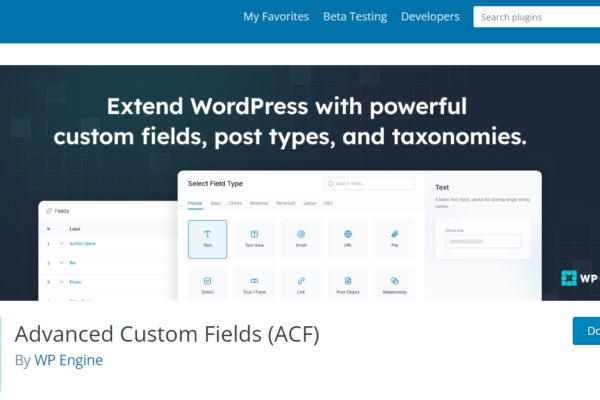Expand the Author Name field row chevron
The image size is (600, 400).
pyautogui.click(x=60, y=243)
